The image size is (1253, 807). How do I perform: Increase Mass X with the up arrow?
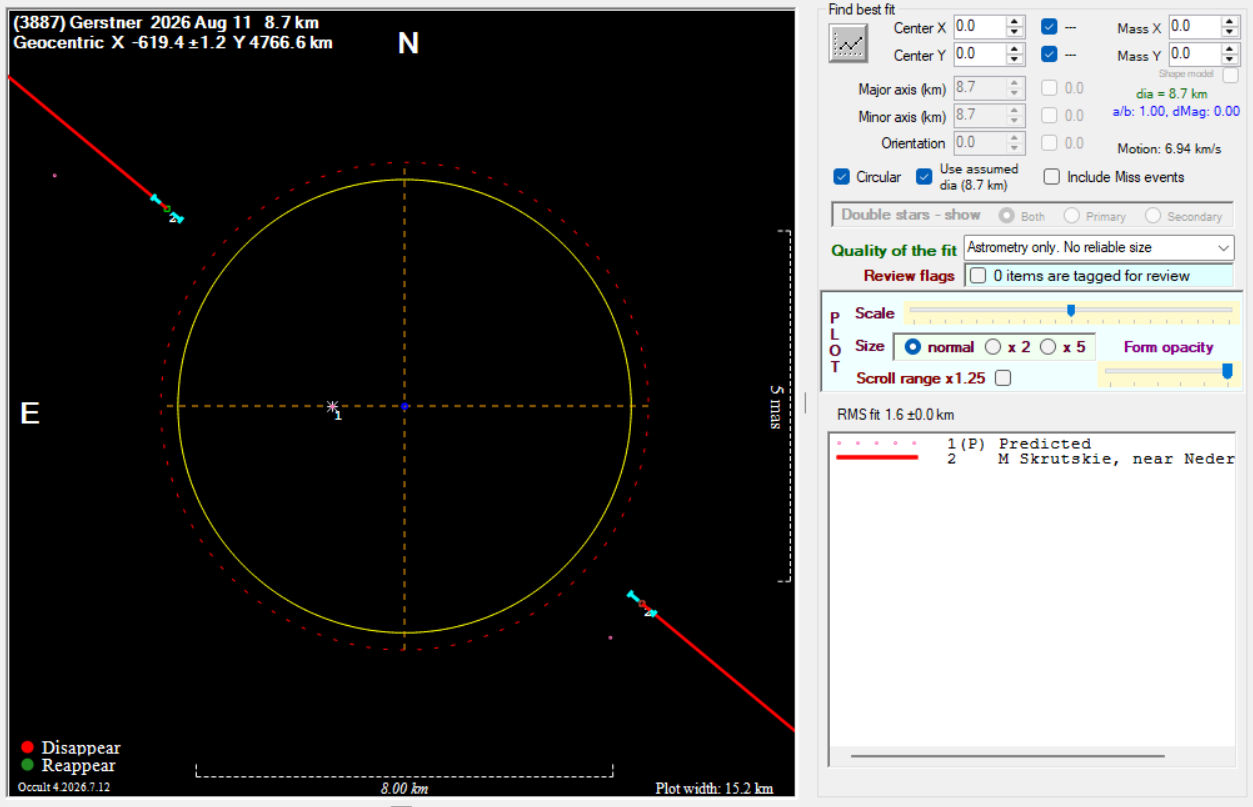click(x=1230, y=21)
